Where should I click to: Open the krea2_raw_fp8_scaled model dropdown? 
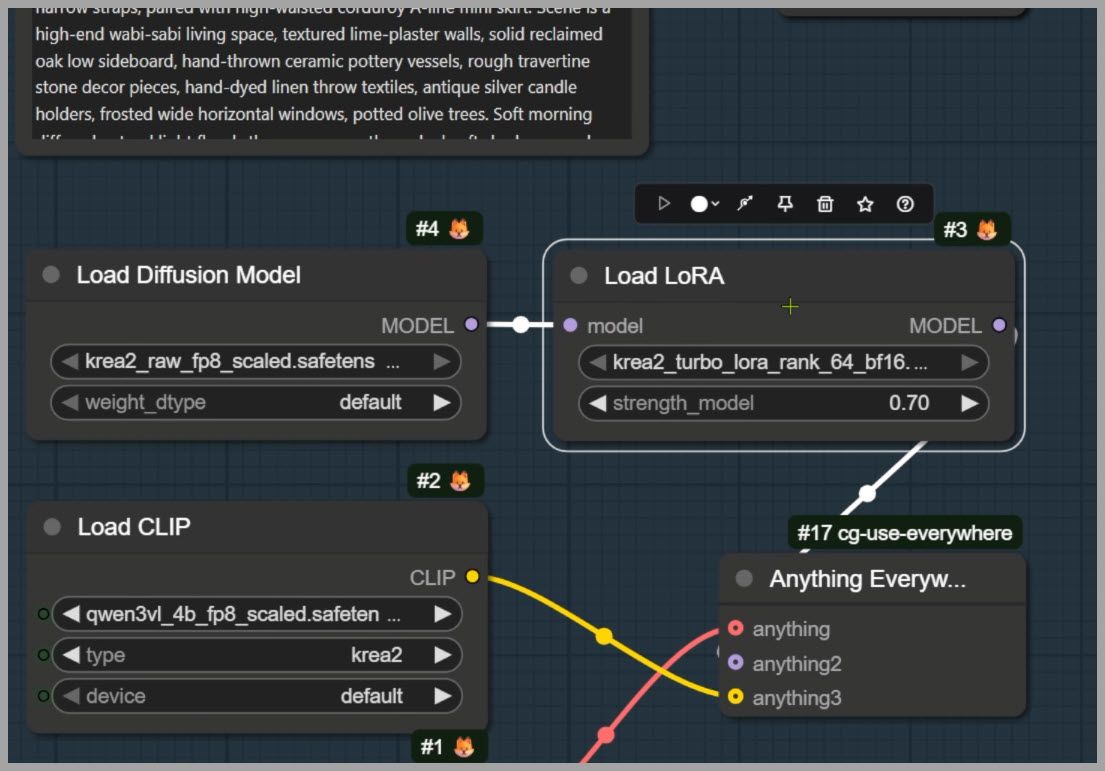[255, 362]
